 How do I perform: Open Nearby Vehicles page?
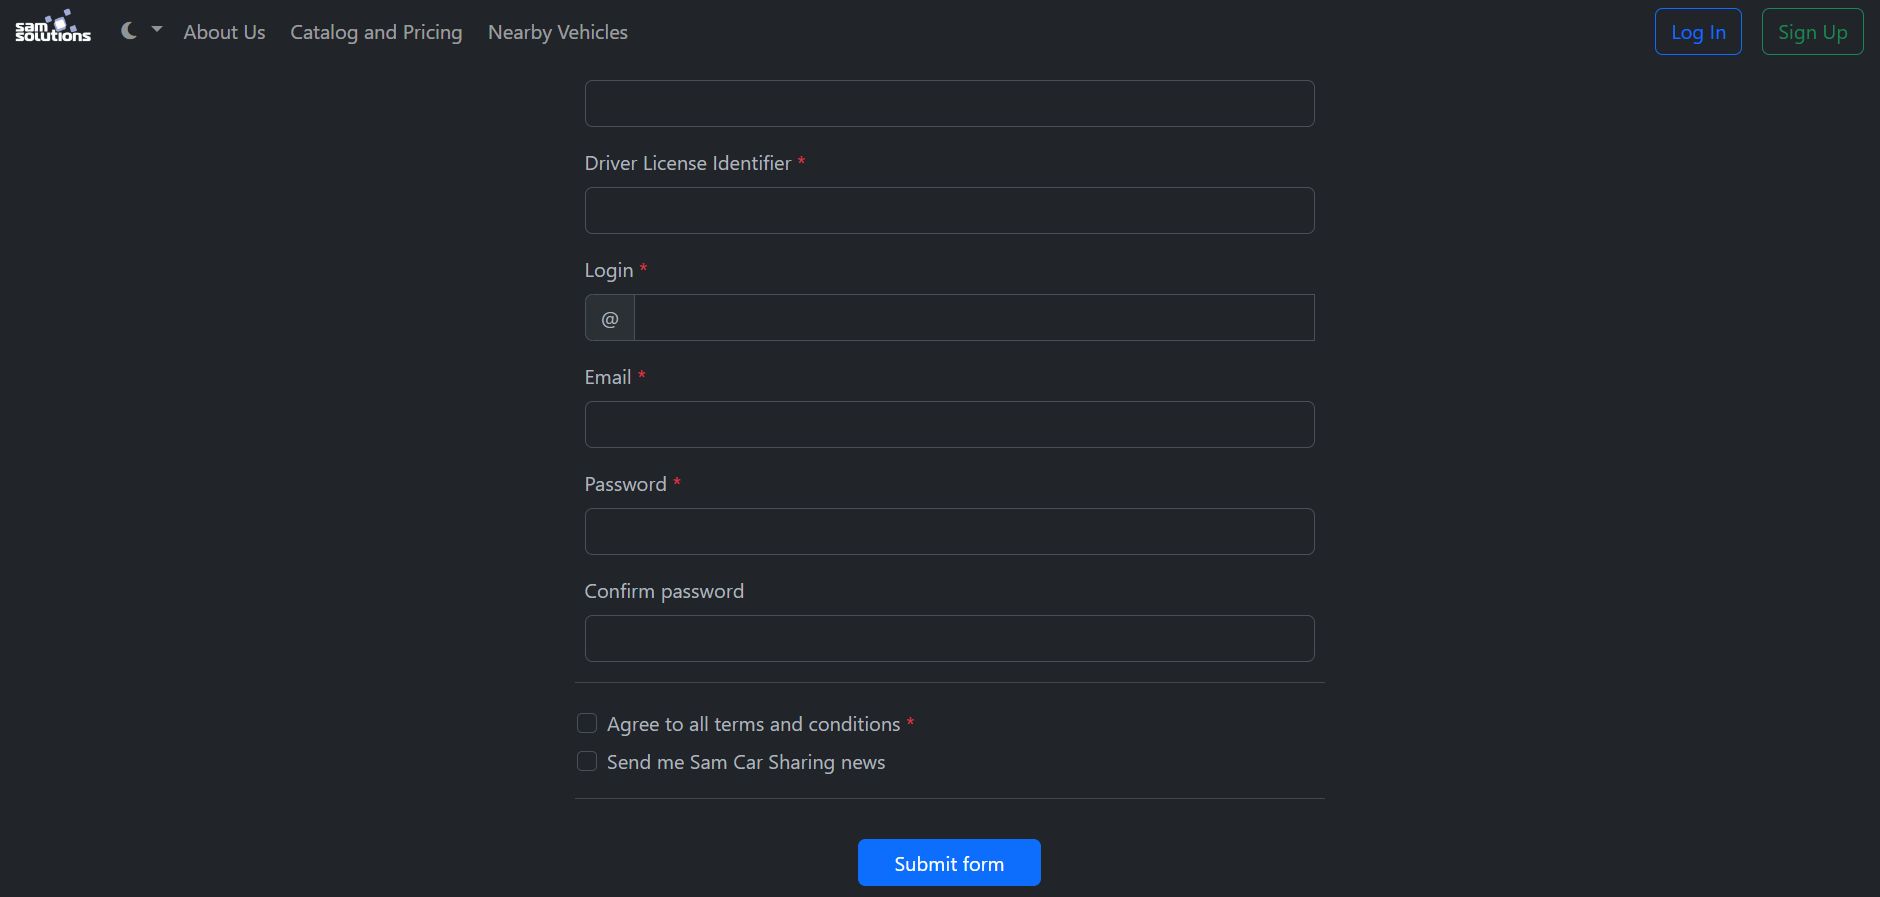(558, 32)
